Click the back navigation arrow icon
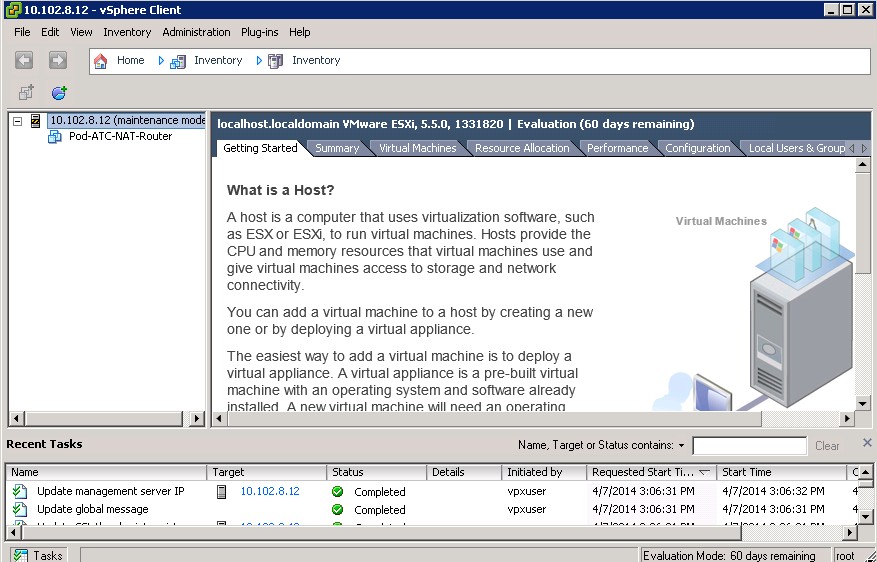877x562 pixels. (x=25, y=61)
